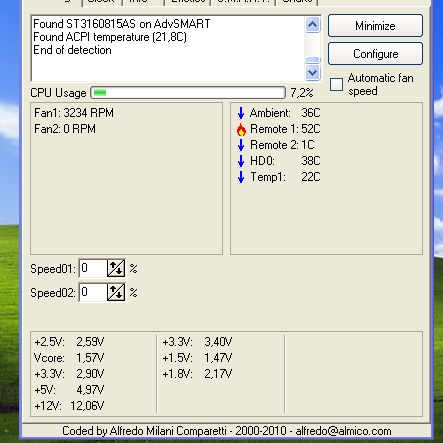
Task: Click the Minimize button
Action: point(375,26)
